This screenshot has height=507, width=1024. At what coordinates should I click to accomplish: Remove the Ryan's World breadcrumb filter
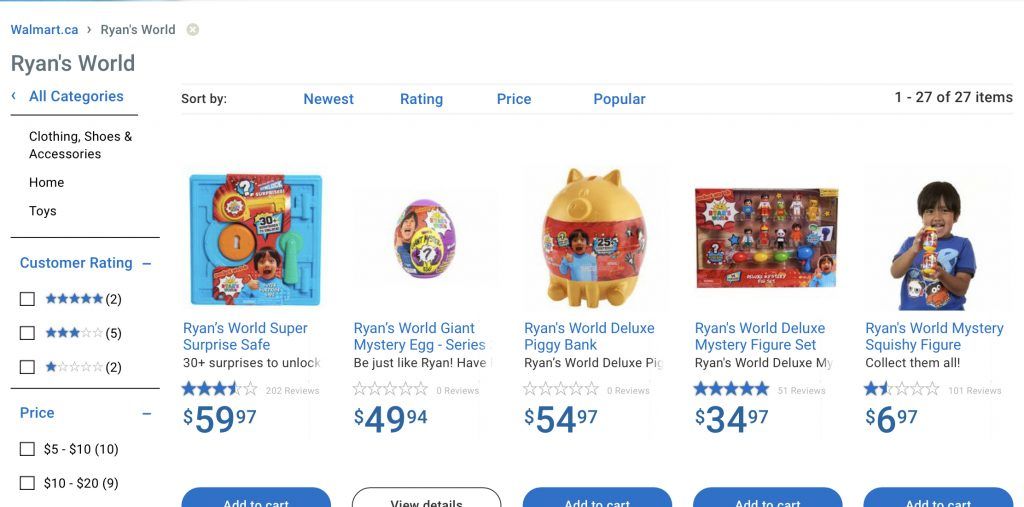(193, 30)
